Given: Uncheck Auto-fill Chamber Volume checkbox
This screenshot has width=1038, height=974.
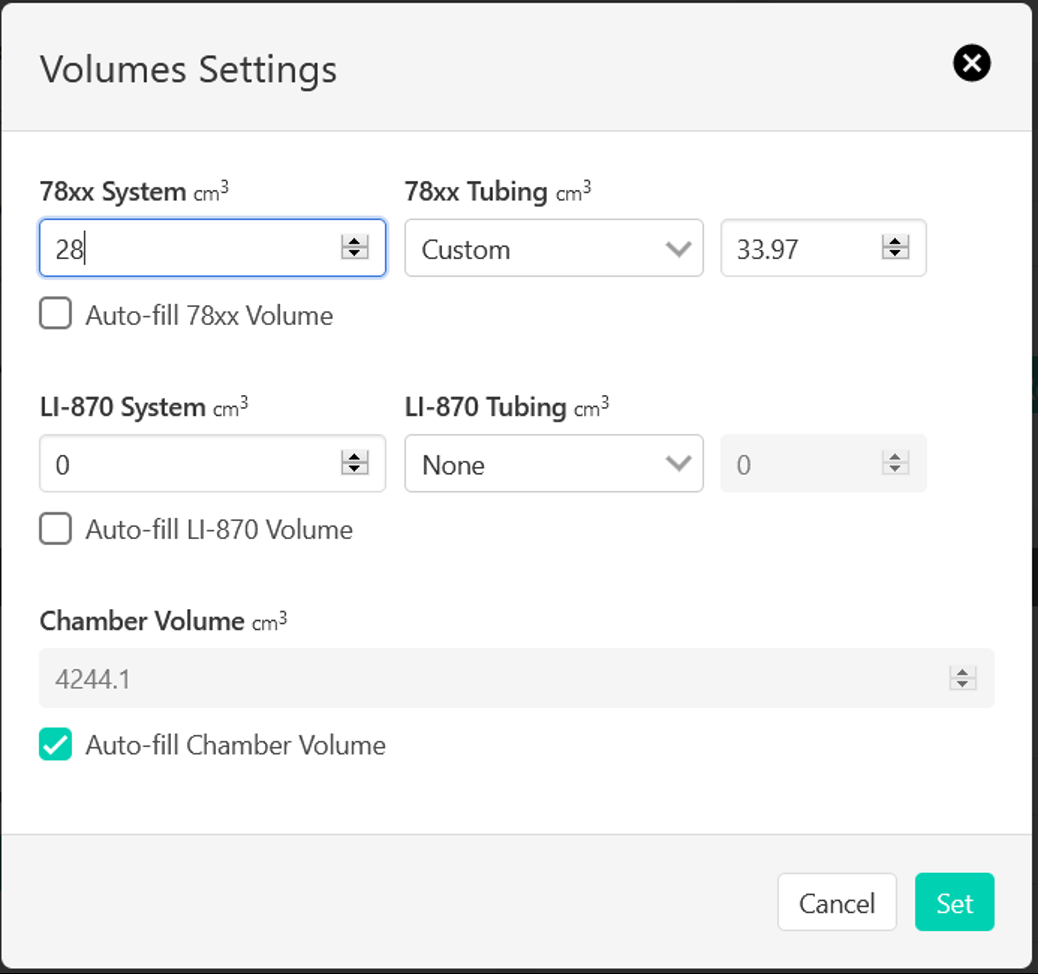Looking at the screenshot, I should click(x=56, y=744).
